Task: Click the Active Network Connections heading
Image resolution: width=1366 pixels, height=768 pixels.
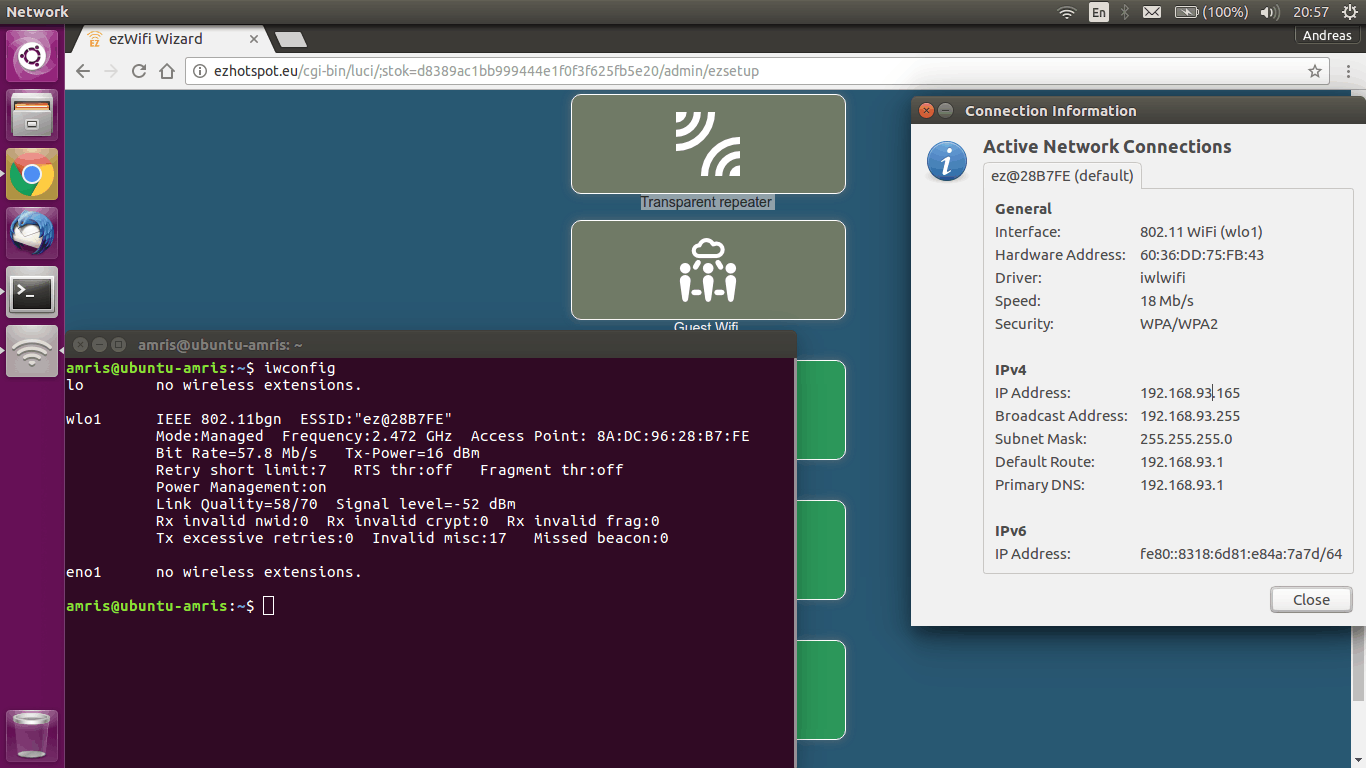Action: 1107,147
